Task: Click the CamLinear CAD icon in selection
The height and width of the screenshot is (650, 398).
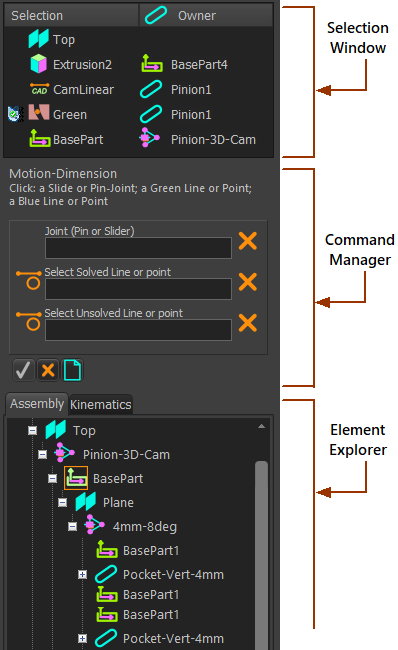Action: coord(39,89)
